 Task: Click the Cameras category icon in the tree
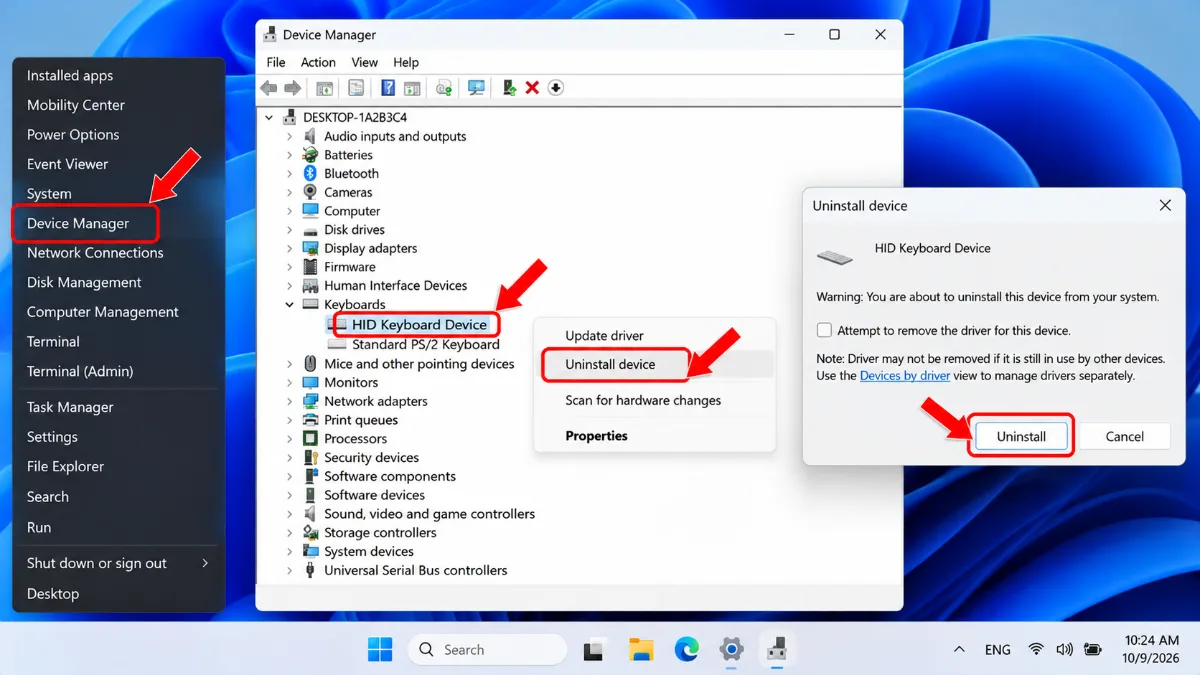pos(310,192)
